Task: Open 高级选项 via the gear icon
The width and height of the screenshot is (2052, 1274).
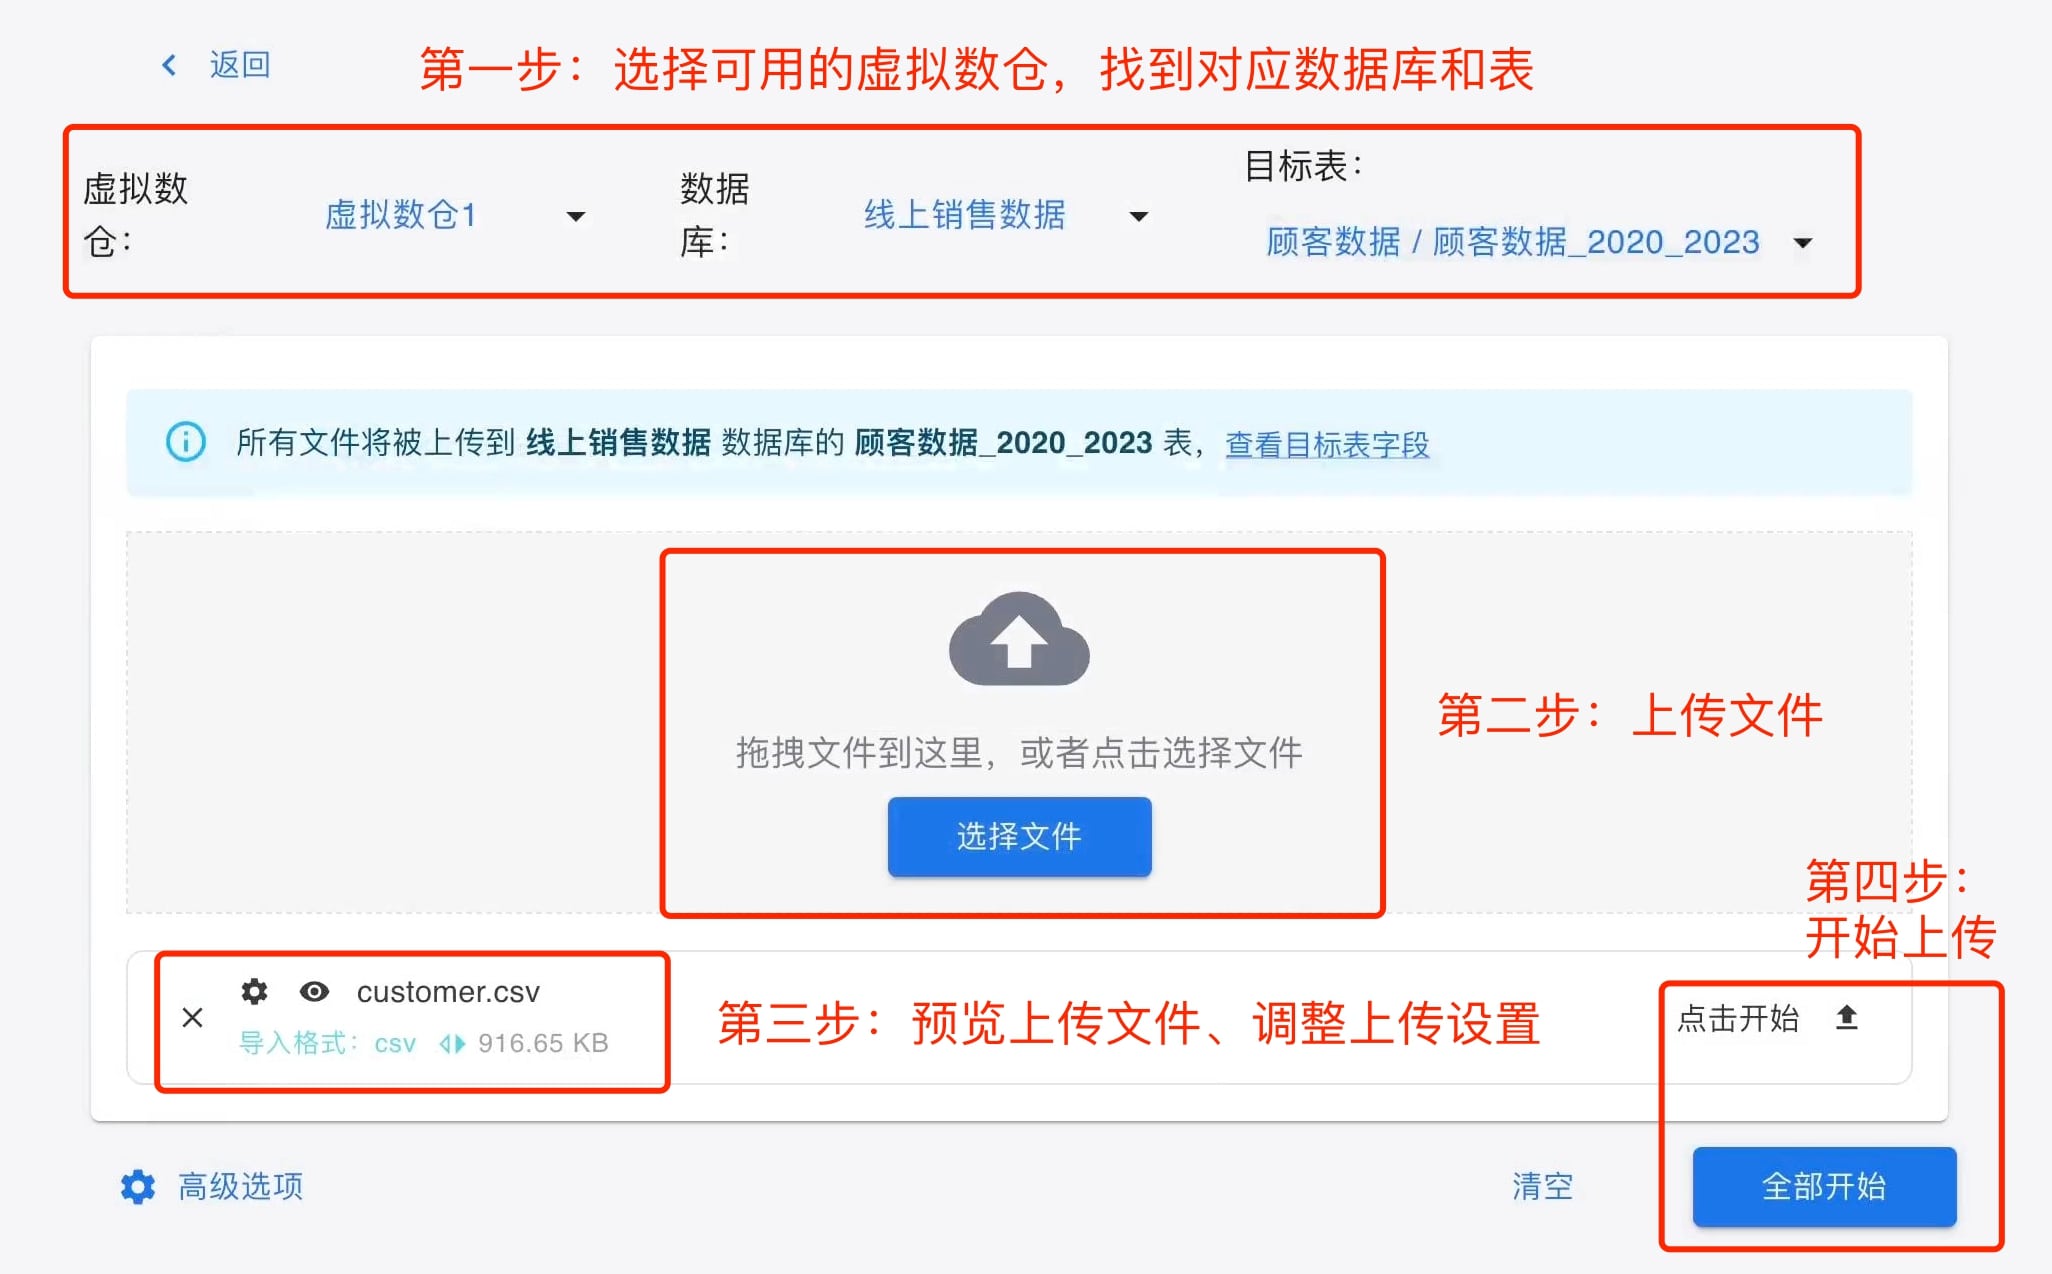Action: [x=137, y=1187]
